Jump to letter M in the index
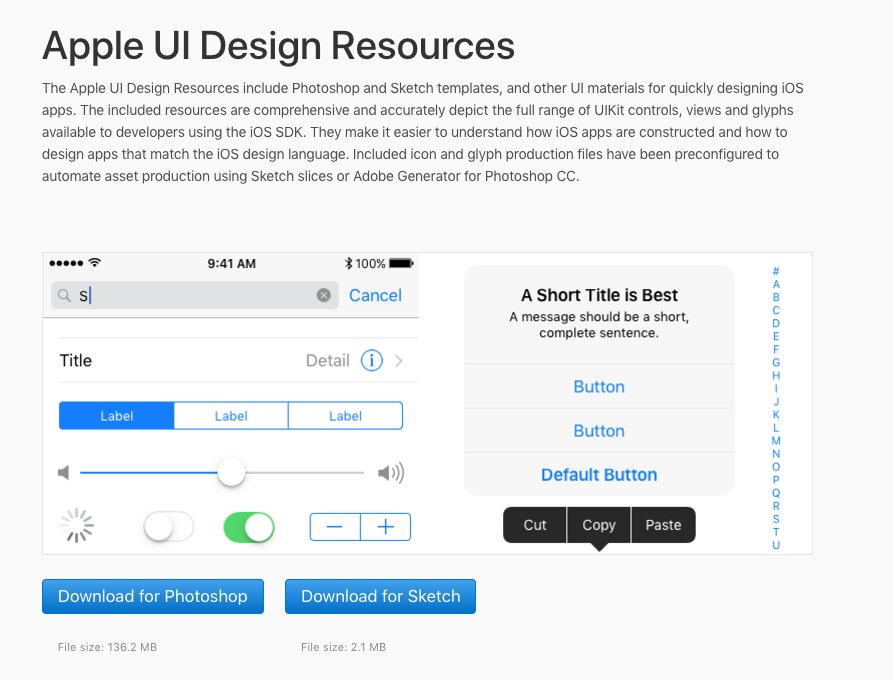Image resolution: width=893 pixels, height=680 pixels. [776, 441]
